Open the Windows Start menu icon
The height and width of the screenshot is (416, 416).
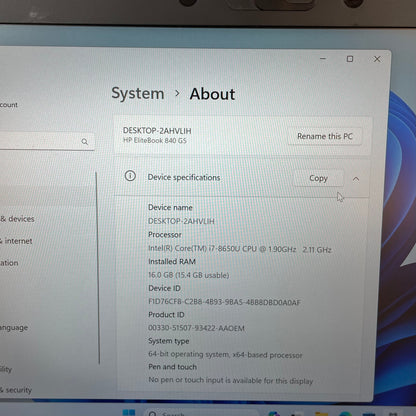pos(129,413)
